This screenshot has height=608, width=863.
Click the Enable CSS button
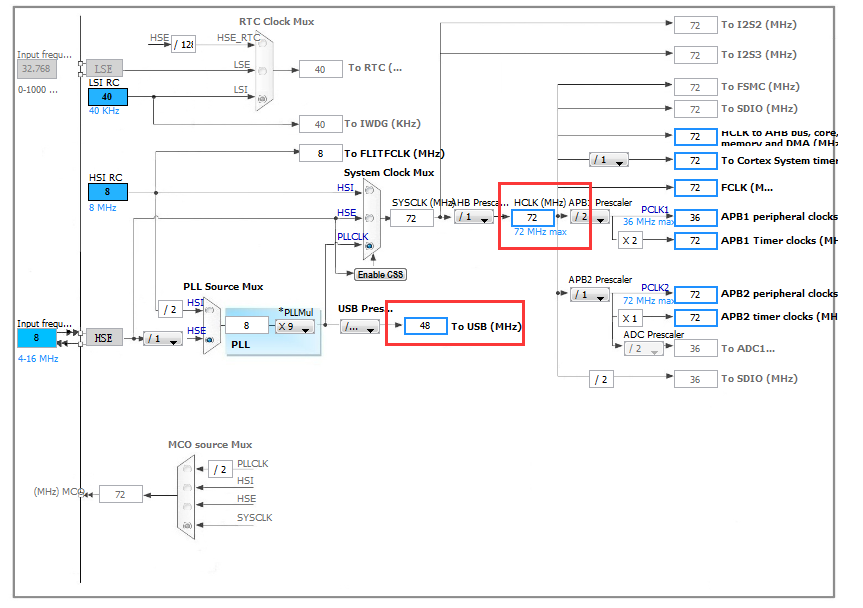380,274
